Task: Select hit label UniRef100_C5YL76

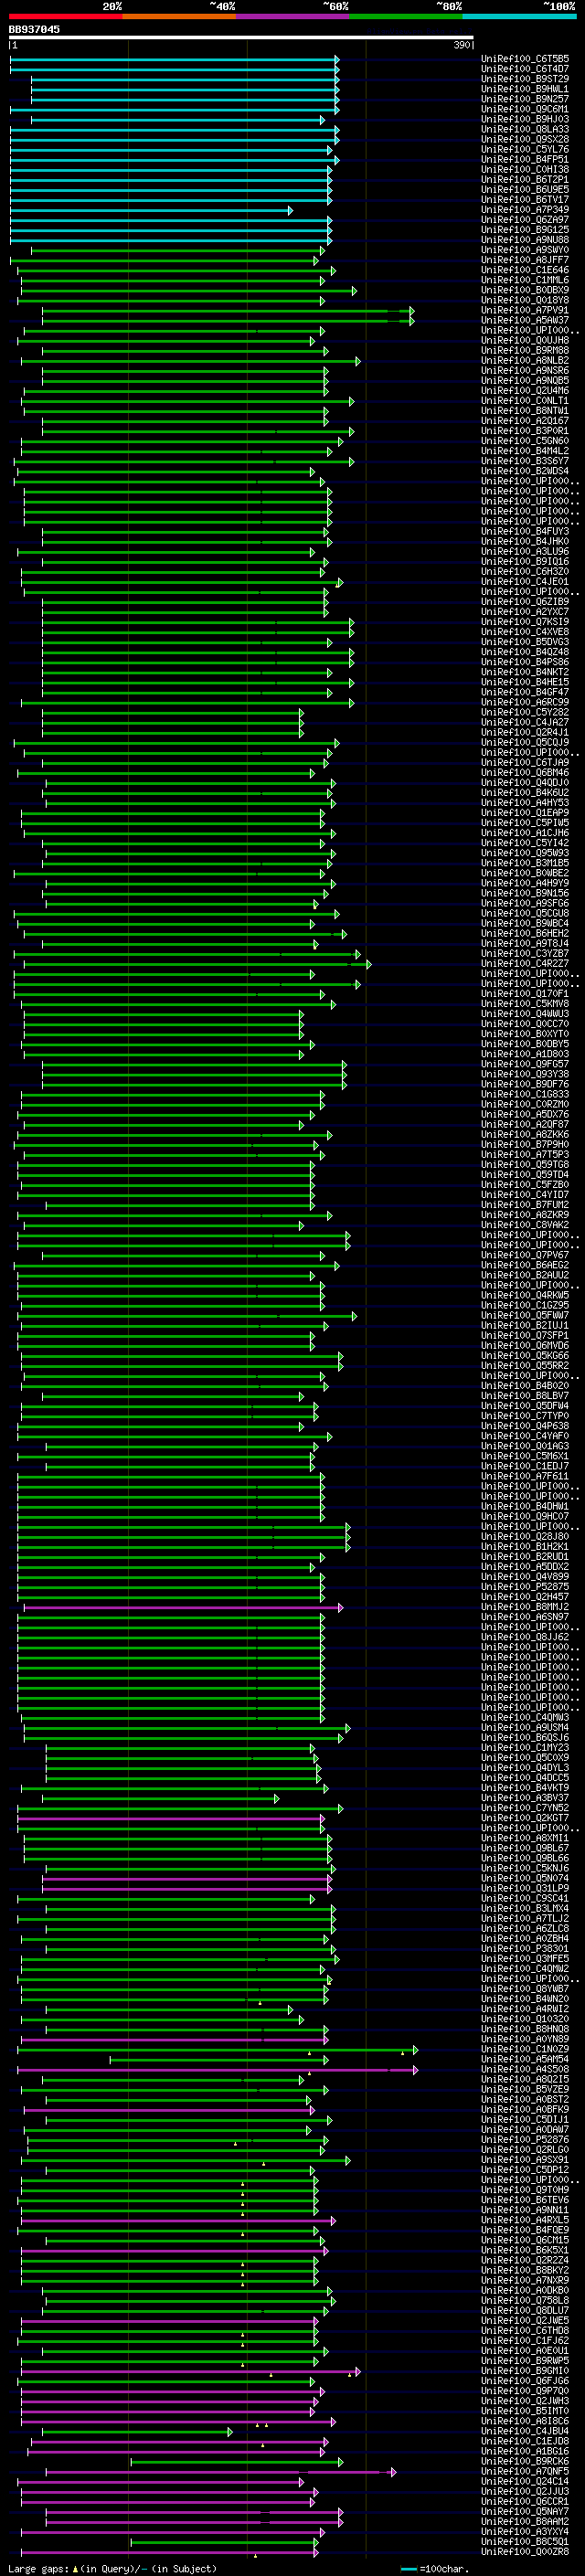Action: [525, 150]
